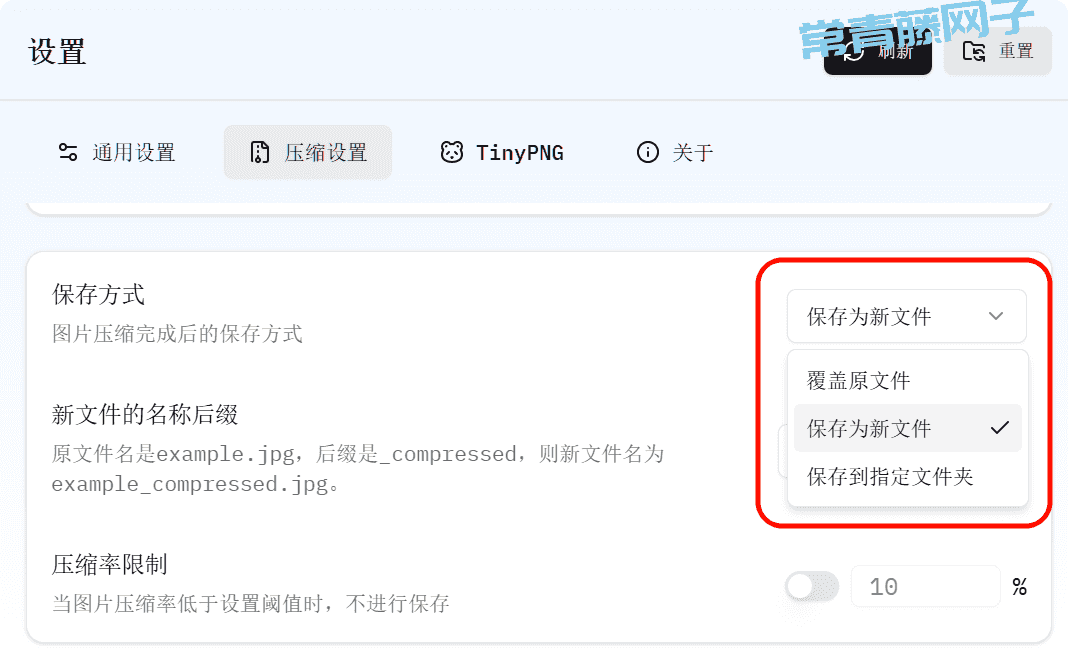Click the file-archive icon beside 压缩设置
Image resolution: width=1068 pixels, height=655 pixels.
(260, 152)
